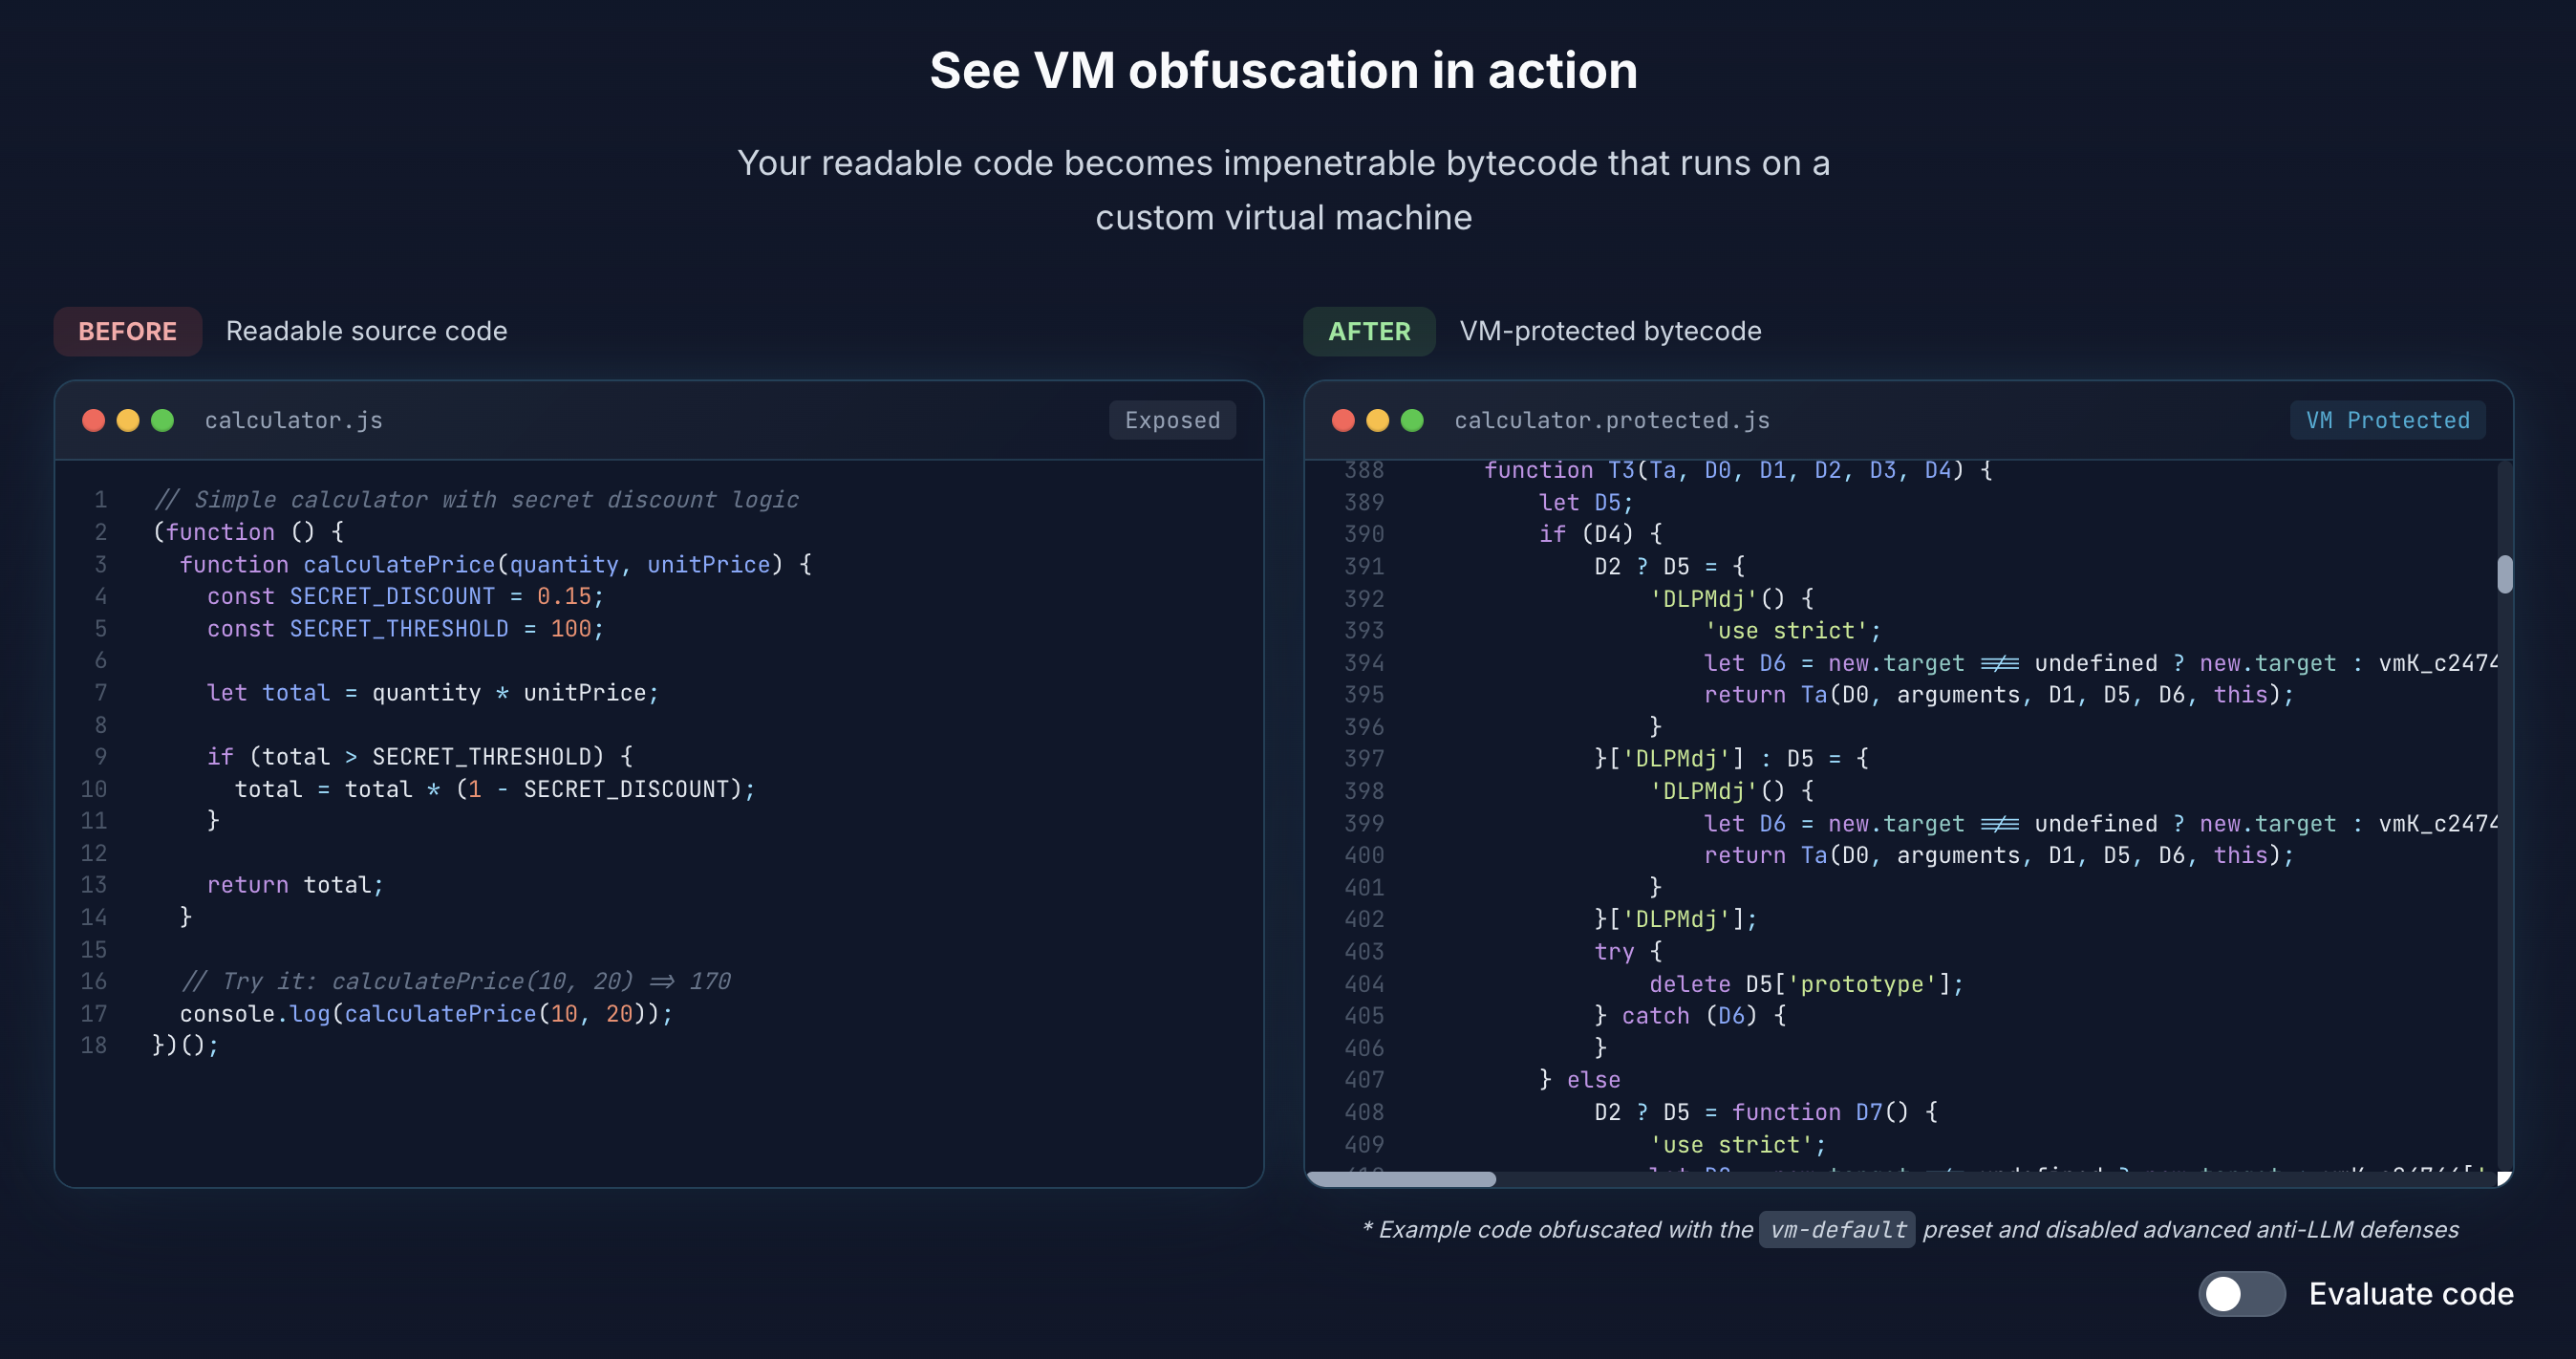
Task: Click the BEFORE badge
Action: [x=128, y=331]
